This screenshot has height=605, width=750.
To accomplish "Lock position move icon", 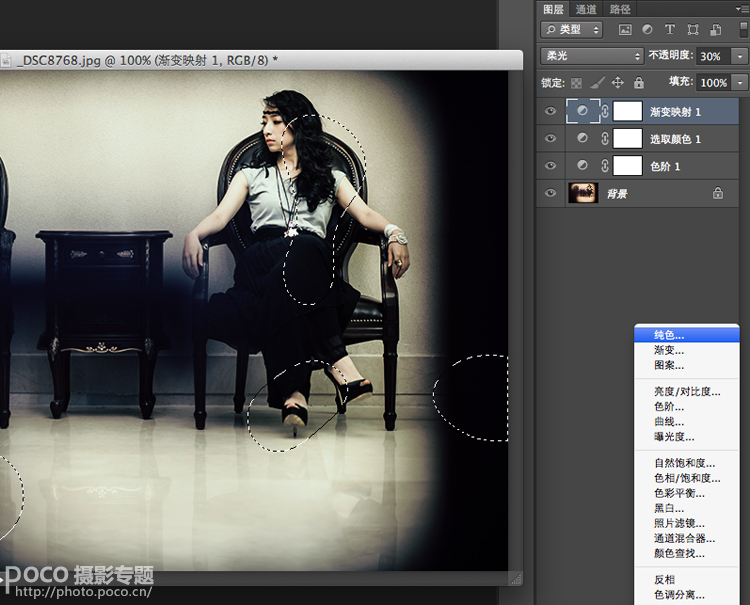I will (x=618, y=83).
